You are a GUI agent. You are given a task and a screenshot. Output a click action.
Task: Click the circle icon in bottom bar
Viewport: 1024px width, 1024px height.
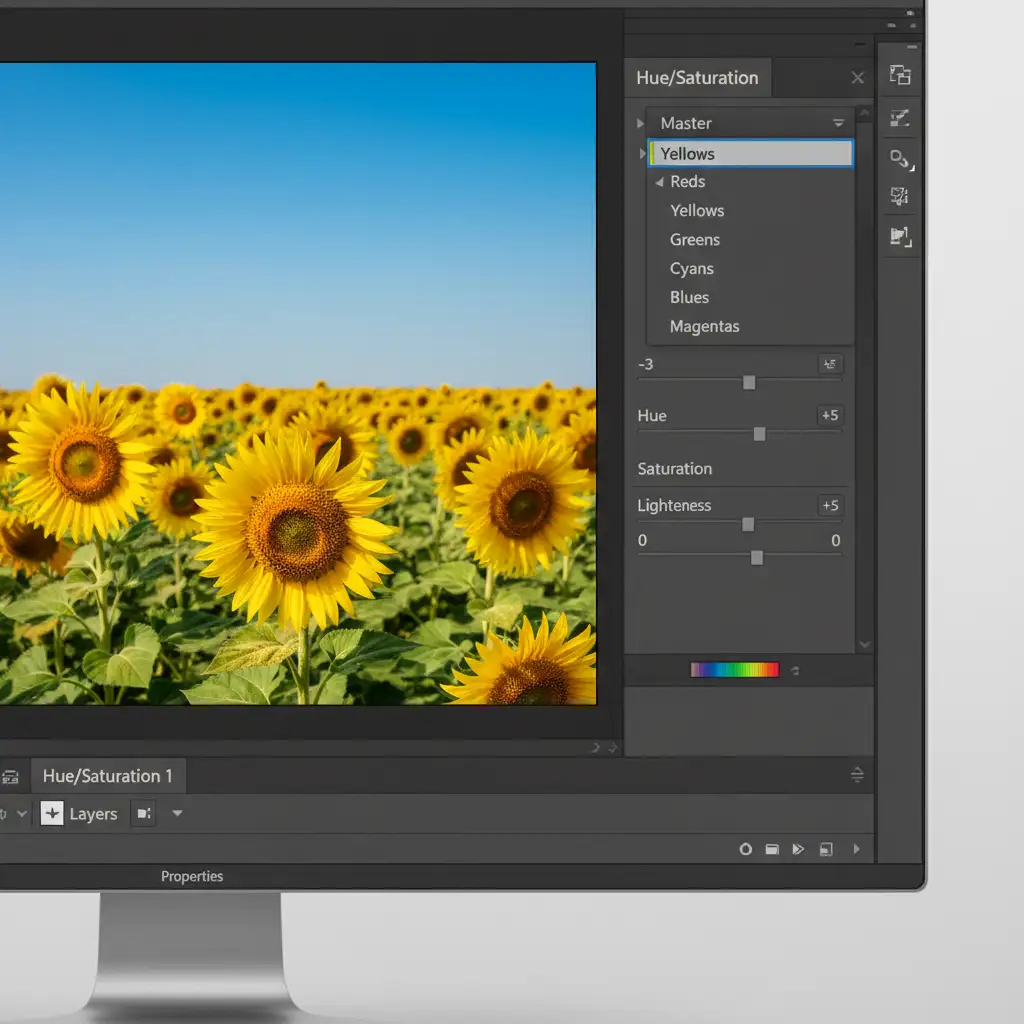[745, 849]
